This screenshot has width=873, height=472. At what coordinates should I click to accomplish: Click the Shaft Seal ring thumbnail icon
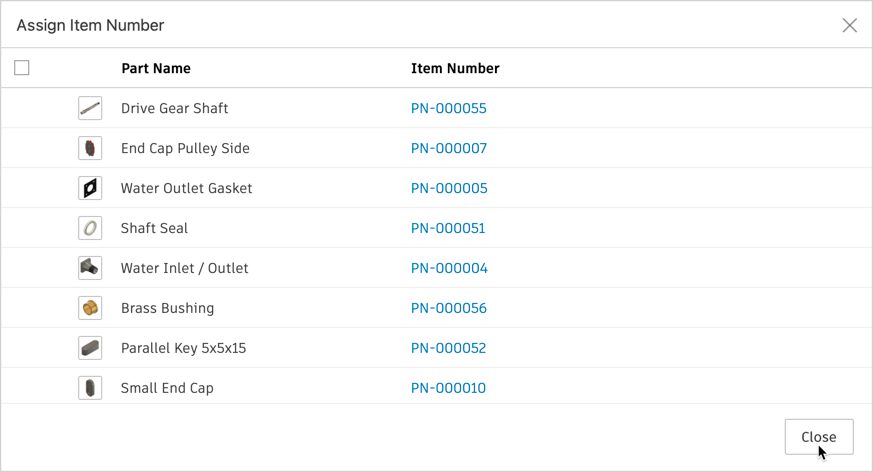pos(90,228)
